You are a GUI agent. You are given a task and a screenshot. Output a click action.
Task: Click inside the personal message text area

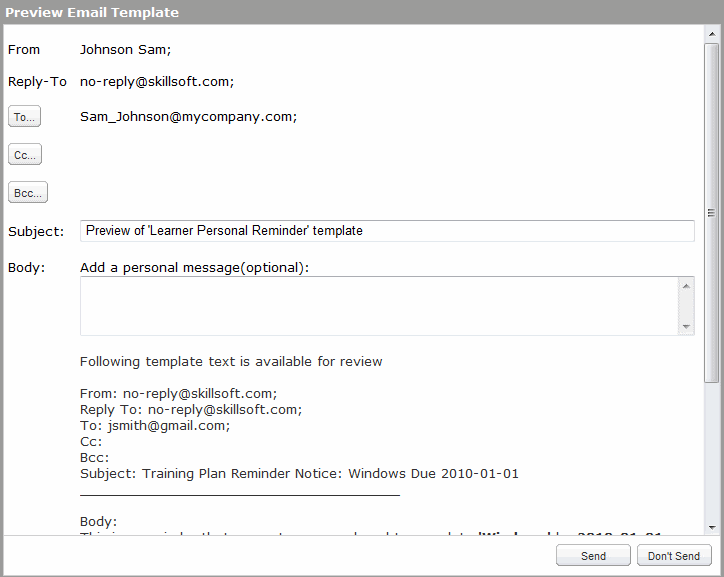379,306
